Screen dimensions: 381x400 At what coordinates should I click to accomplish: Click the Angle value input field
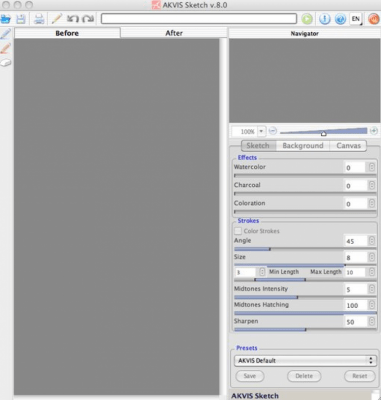coord(356,241)
